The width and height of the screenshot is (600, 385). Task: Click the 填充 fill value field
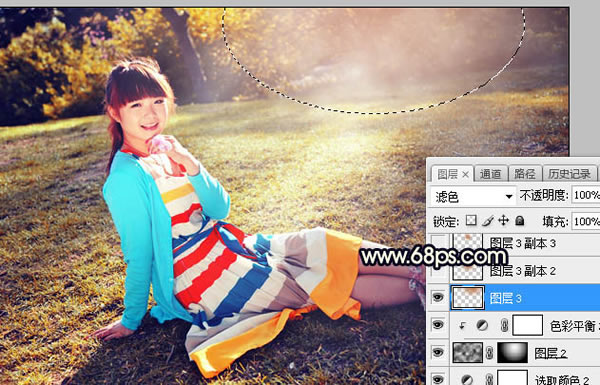586,221
